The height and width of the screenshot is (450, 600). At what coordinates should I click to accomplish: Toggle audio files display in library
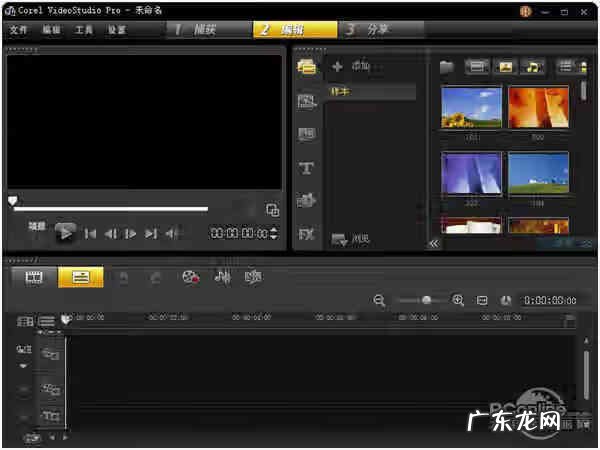coord(533,67)
